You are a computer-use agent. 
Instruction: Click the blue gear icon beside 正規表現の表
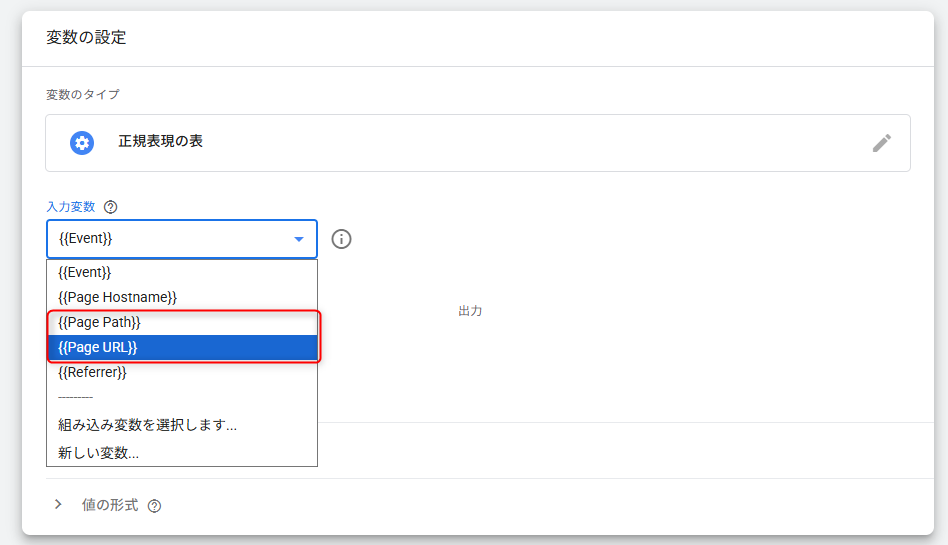82,143
